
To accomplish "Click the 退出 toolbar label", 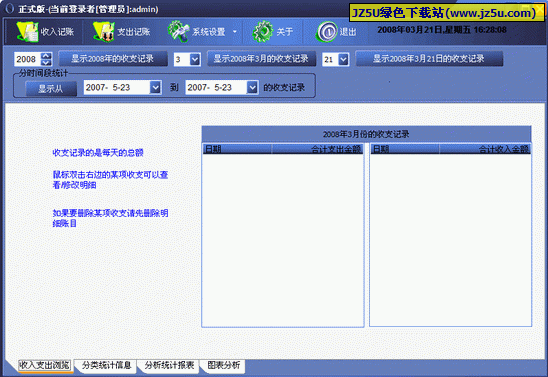I will [x=348, y=32].
